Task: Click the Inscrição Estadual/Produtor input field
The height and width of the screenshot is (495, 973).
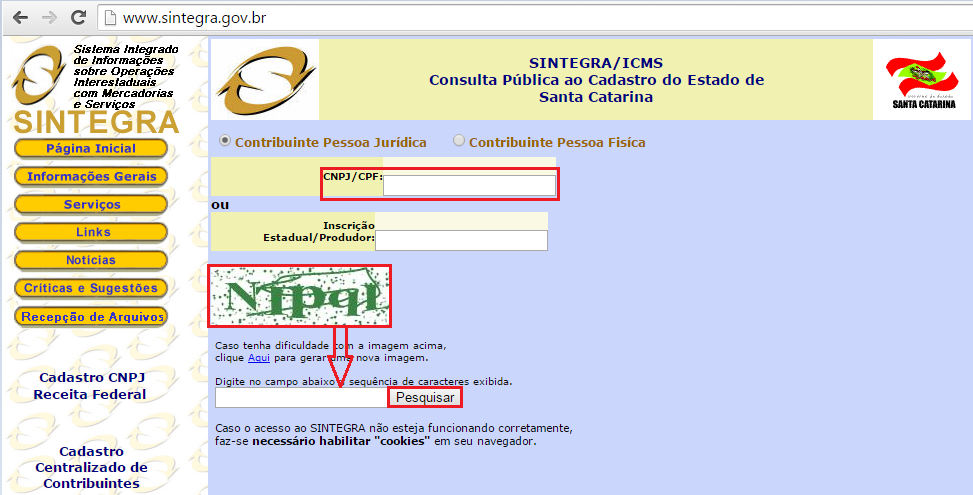Action: point(461,241)
